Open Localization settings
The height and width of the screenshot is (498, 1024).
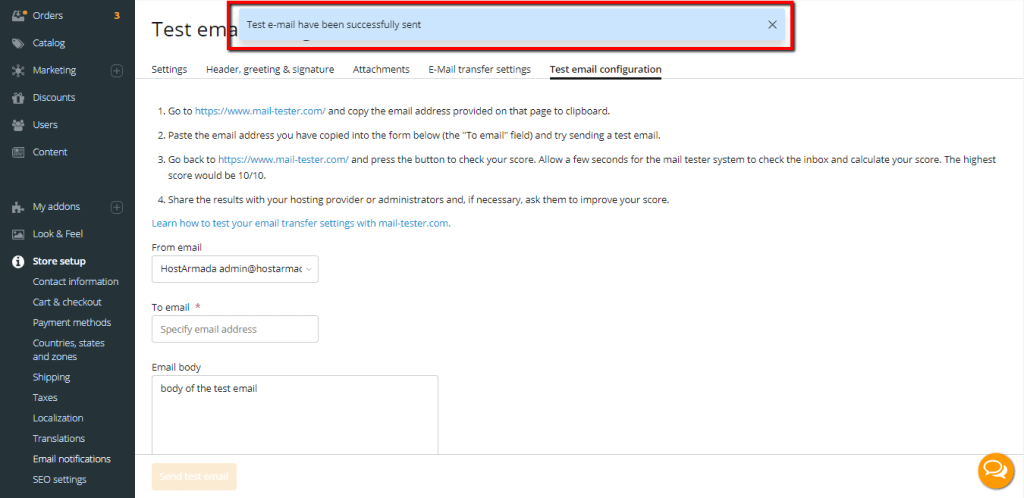(58, 418)
